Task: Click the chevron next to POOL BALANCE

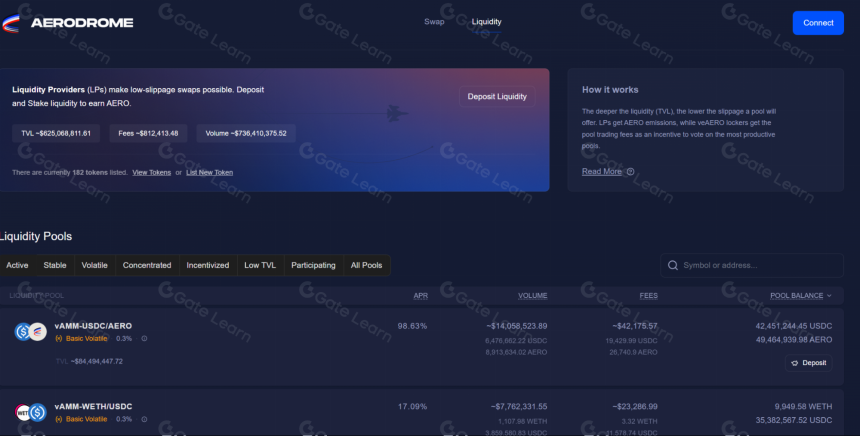Action: tap(829, 296)
